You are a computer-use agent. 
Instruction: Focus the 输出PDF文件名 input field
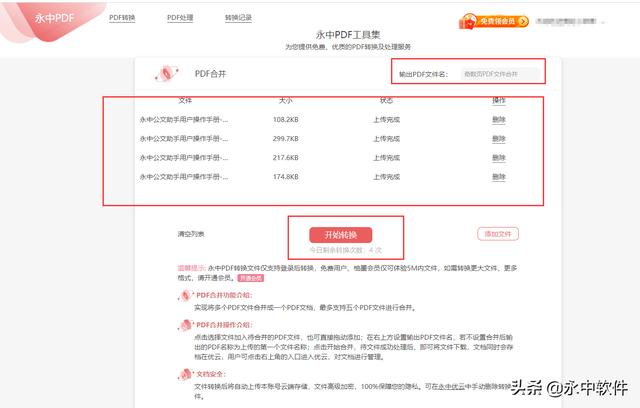(500, 74)
